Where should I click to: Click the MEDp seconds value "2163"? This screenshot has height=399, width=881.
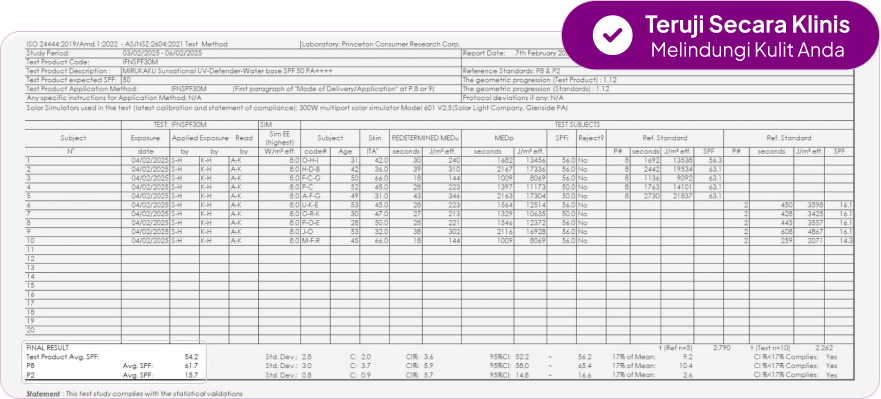coord(505,197)
